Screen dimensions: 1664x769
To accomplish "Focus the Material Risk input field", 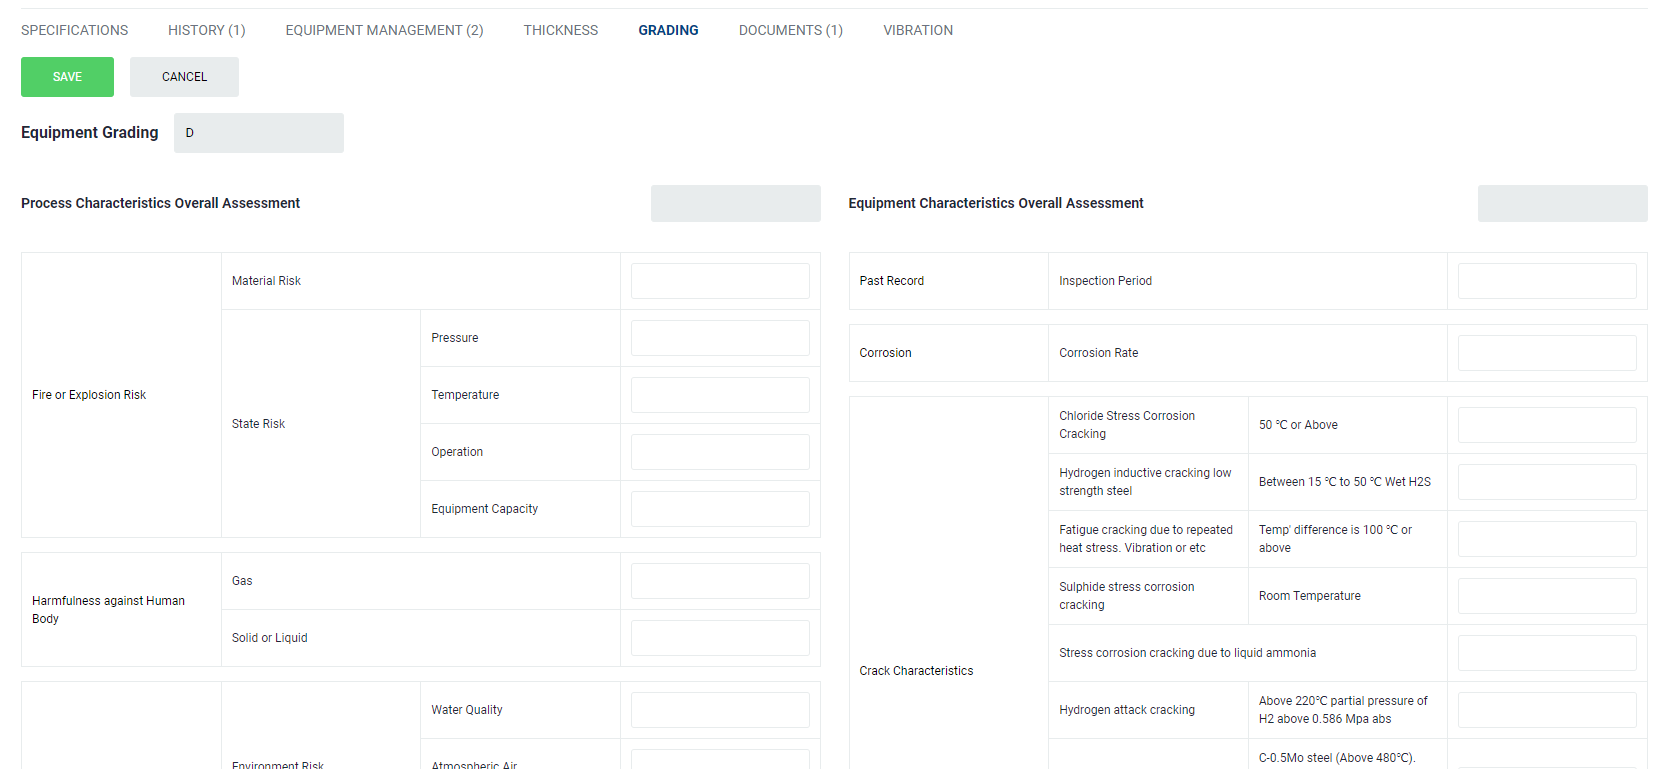I will 719,281.
